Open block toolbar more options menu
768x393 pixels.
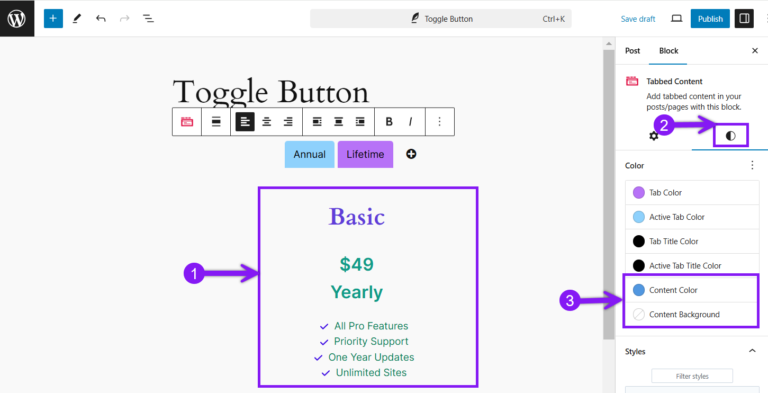439,122
